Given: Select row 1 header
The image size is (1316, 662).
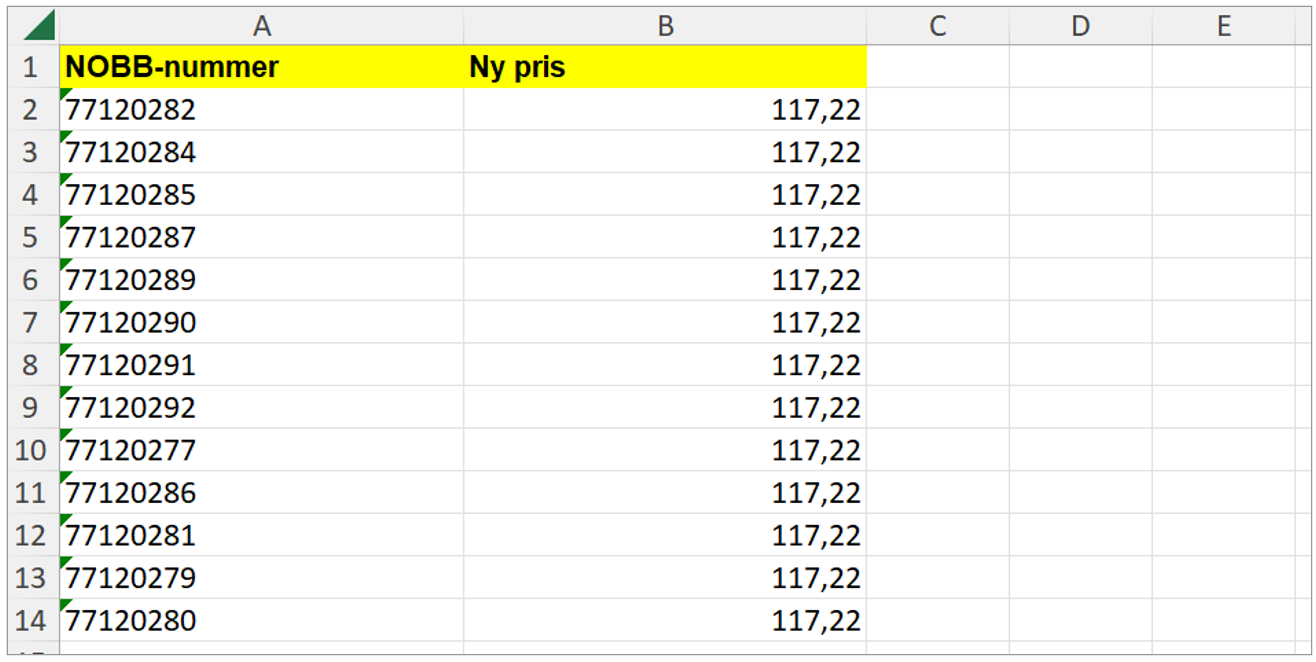Looking at the screenshot, I should (30, 67).
